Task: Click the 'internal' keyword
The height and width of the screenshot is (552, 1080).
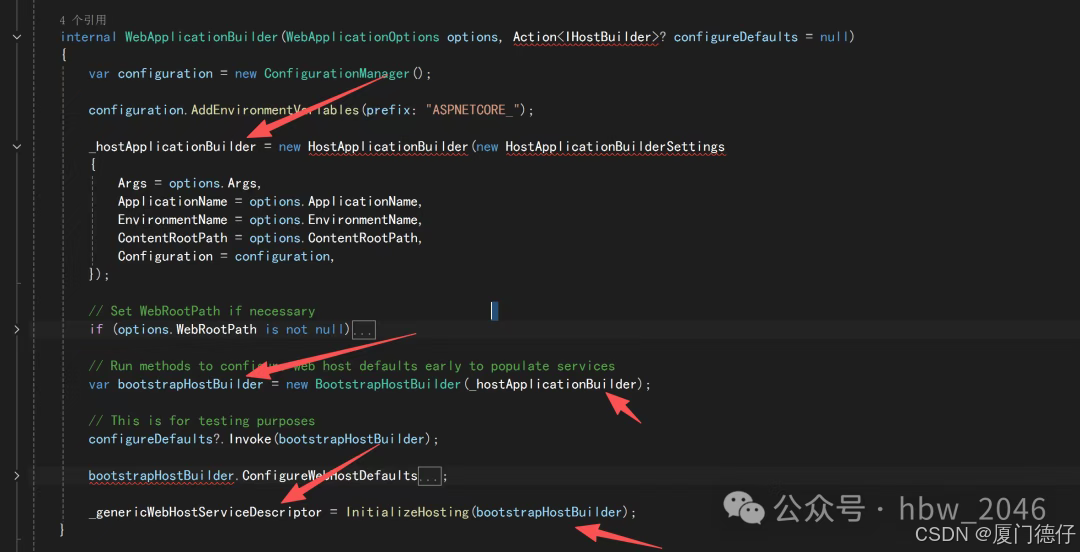Action: click(x=89, y=37)
